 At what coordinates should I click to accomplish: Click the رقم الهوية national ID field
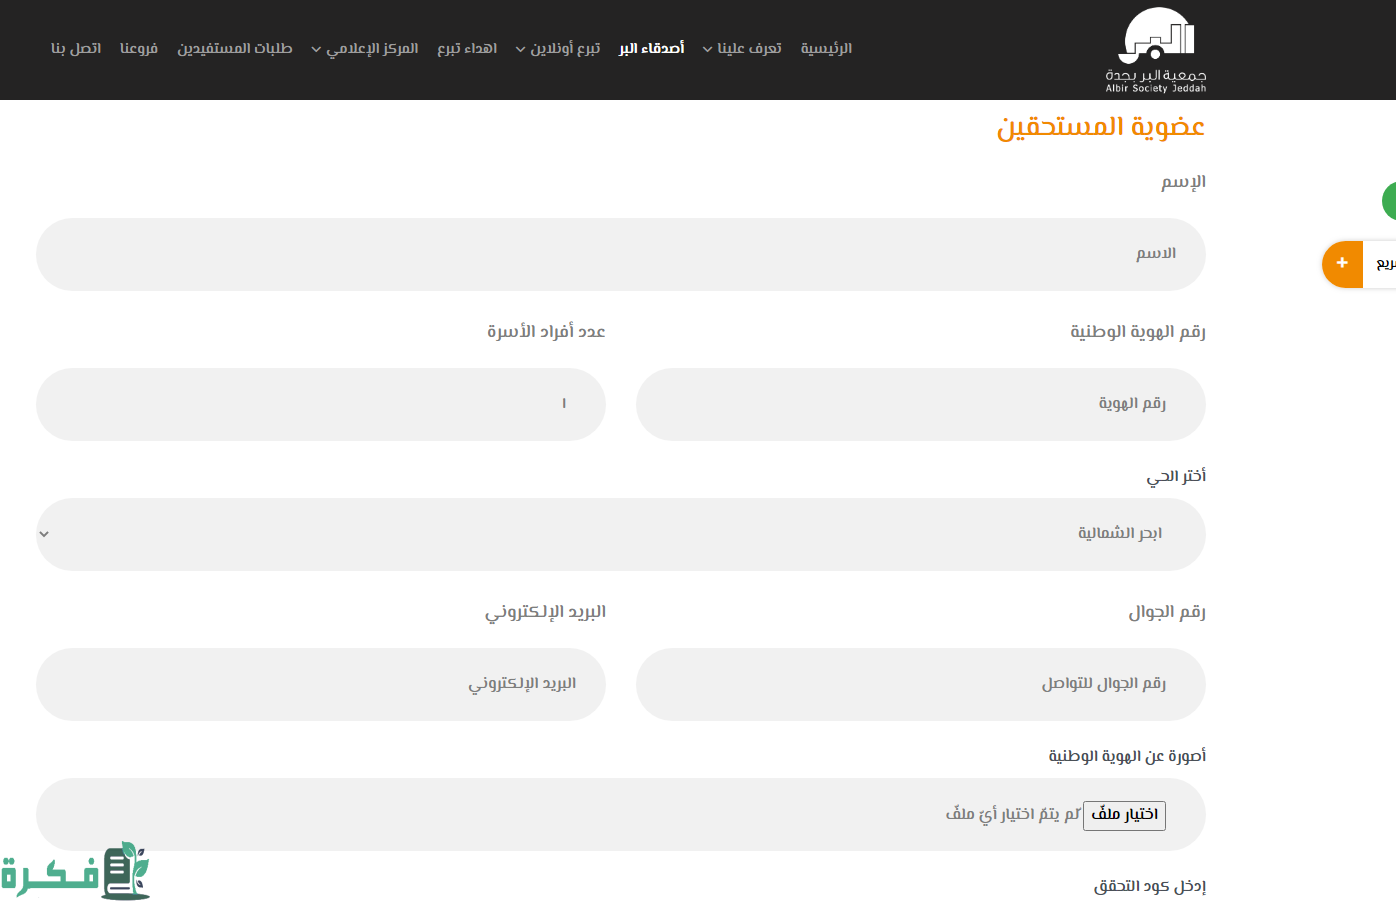[x=920, y=404]
